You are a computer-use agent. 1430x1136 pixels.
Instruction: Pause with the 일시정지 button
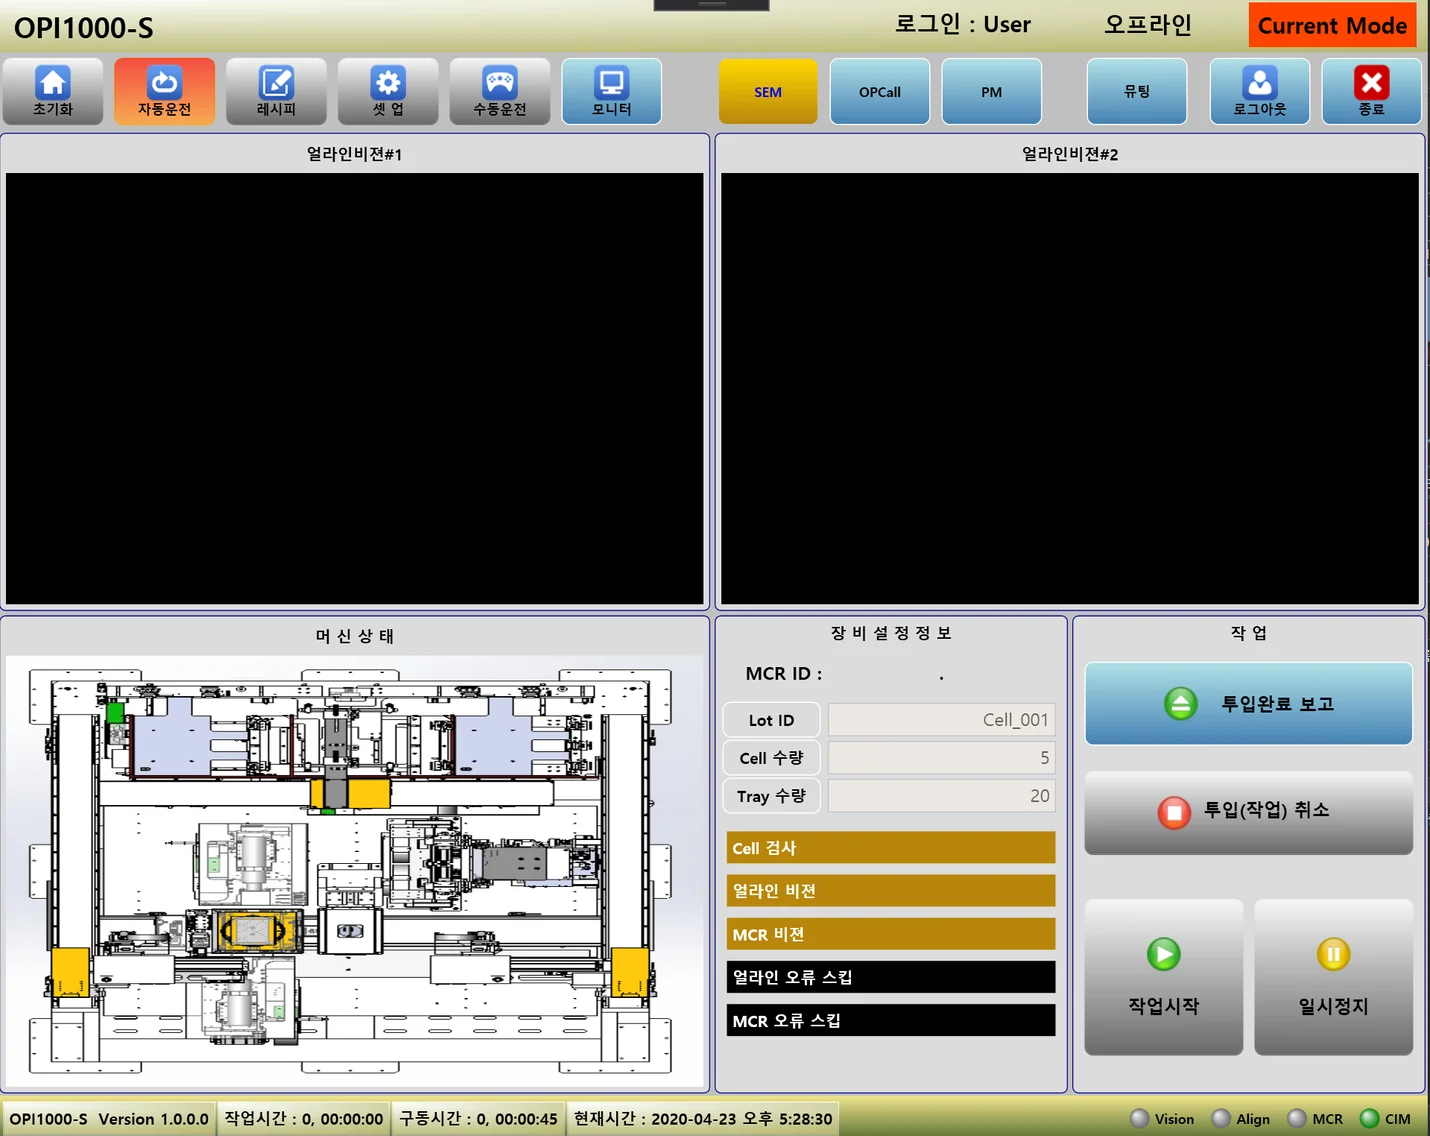1334,977
